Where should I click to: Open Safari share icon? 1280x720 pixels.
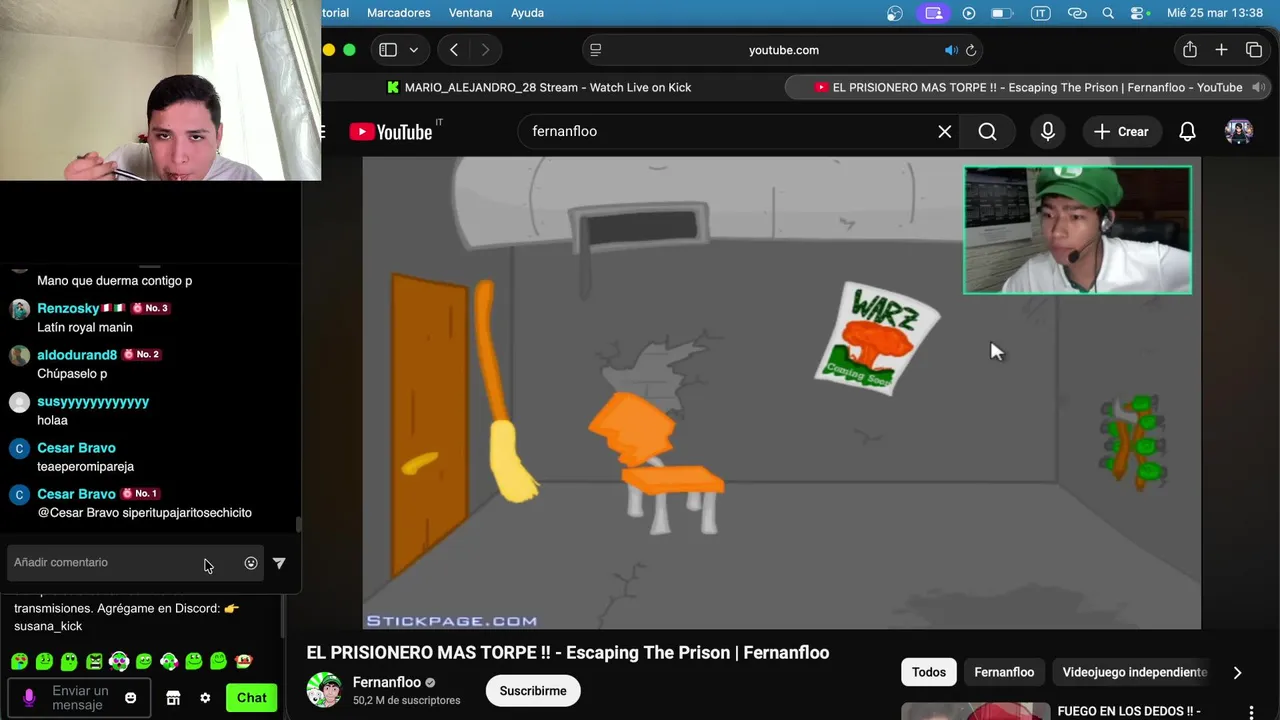click(1189, 50)
